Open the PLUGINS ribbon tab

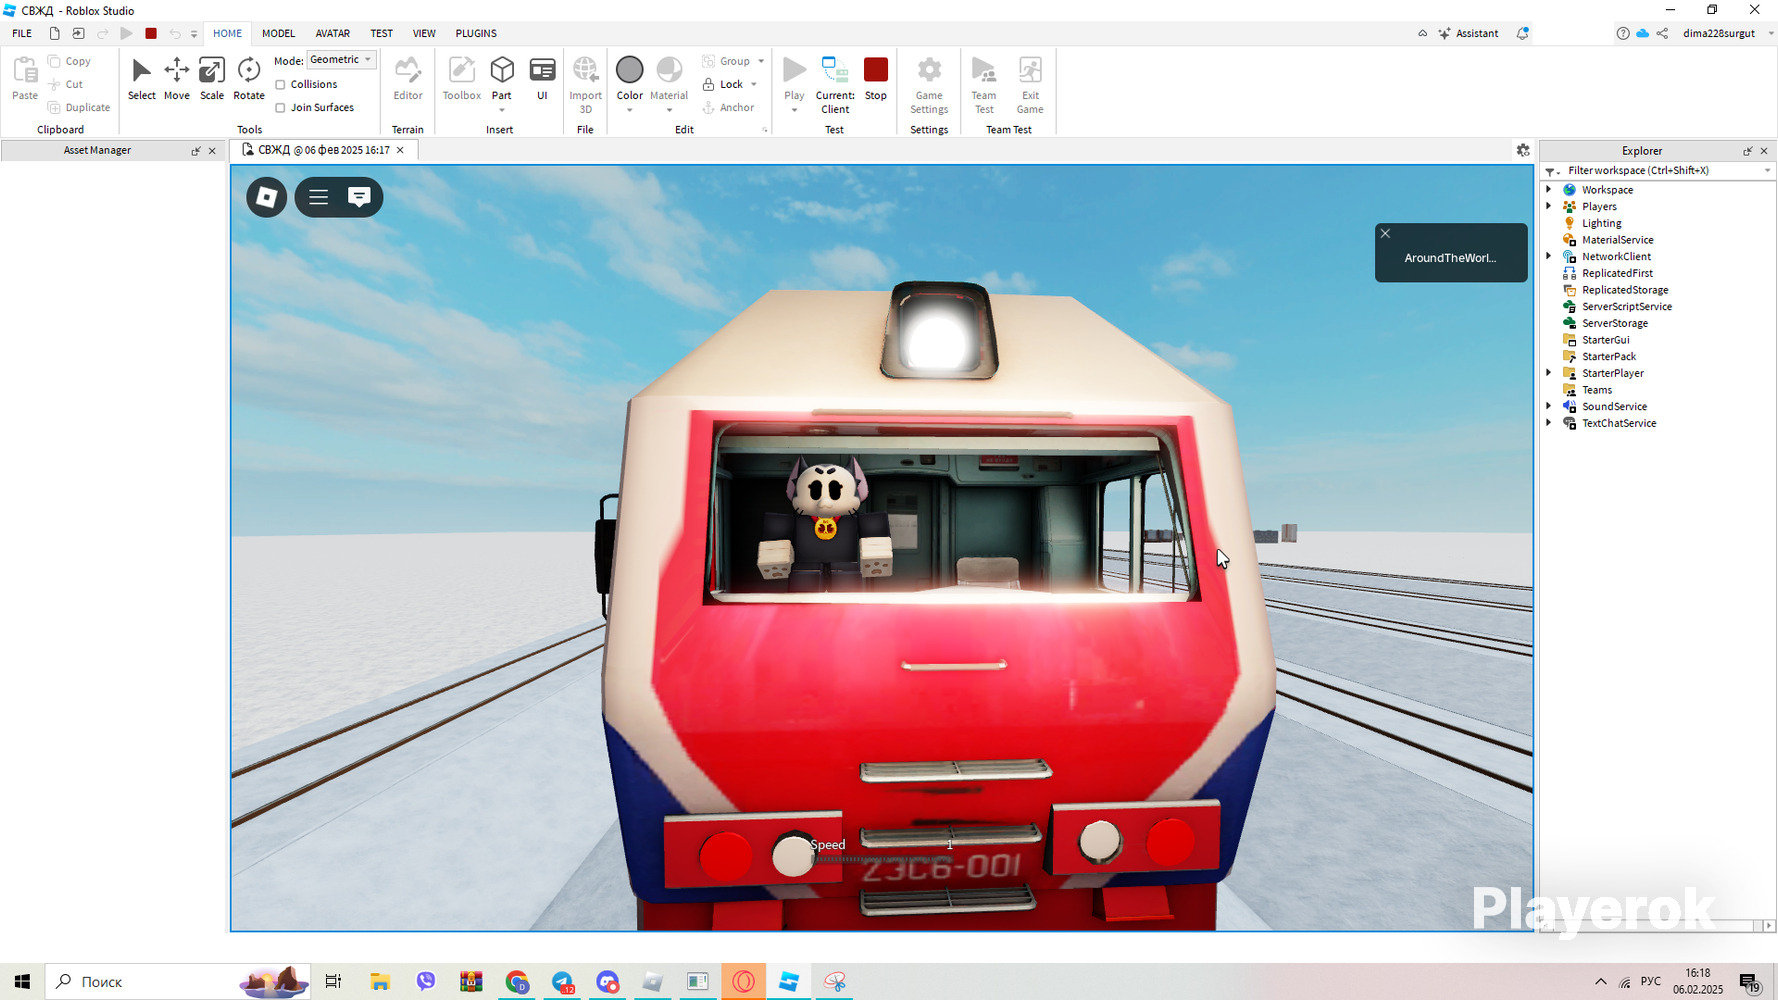tap(476, 33)
